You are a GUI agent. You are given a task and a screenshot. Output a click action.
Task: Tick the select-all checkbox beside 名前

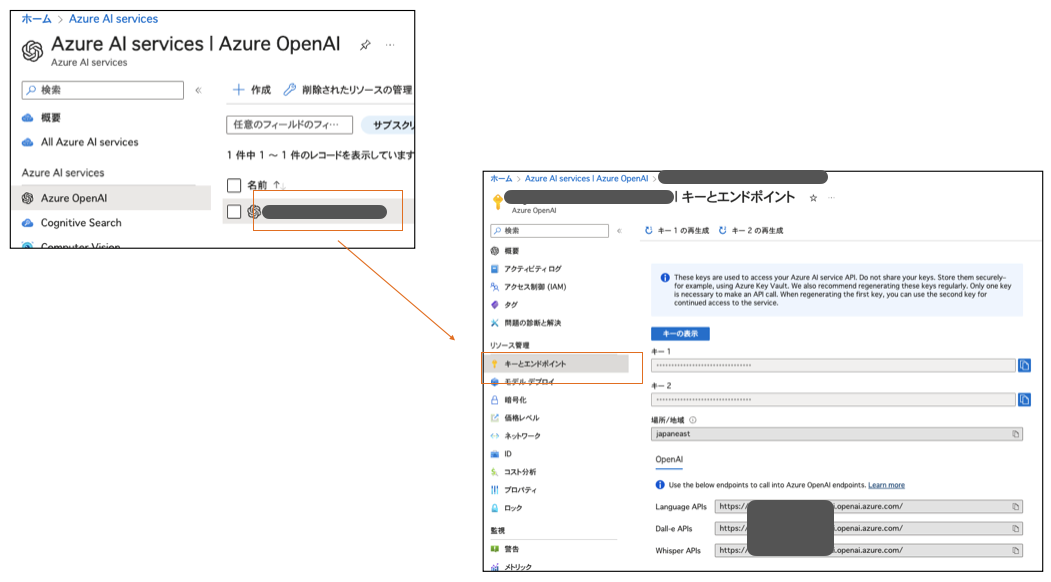coord(234,185)
